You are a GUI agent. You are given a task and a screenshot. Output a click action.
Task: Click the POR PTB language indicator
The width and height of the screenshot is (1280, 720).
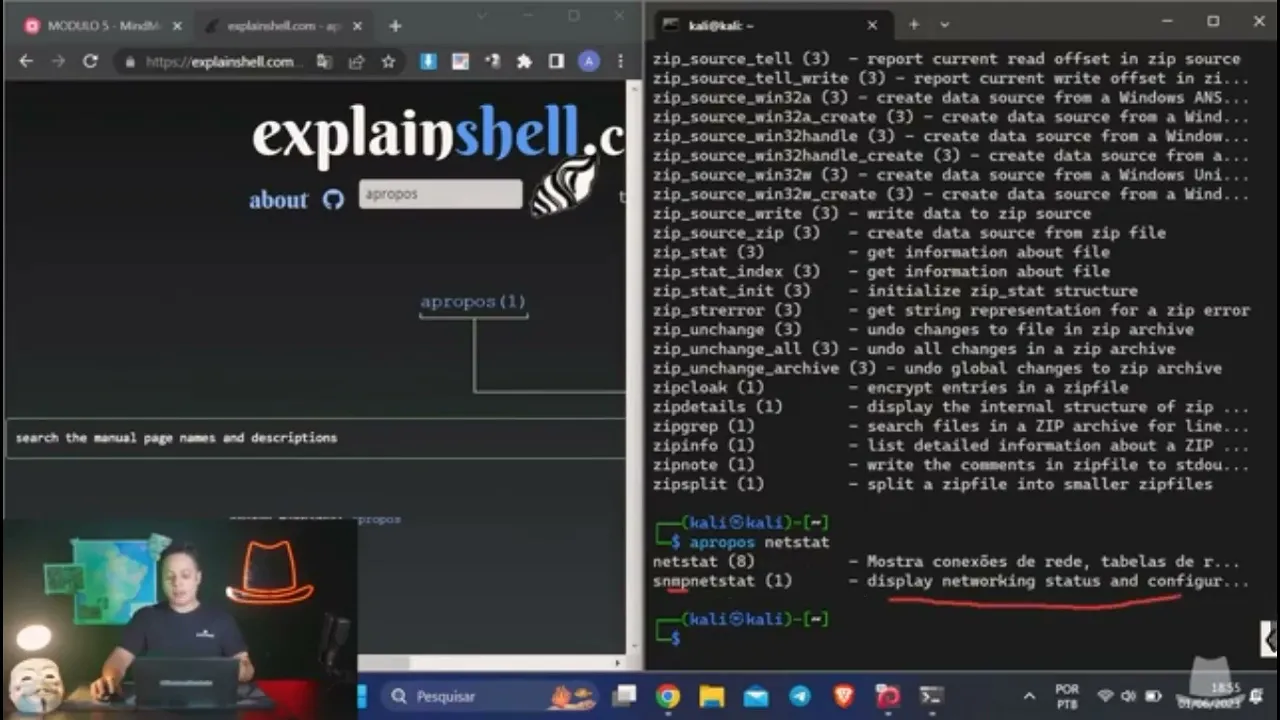pos(1067,696)
